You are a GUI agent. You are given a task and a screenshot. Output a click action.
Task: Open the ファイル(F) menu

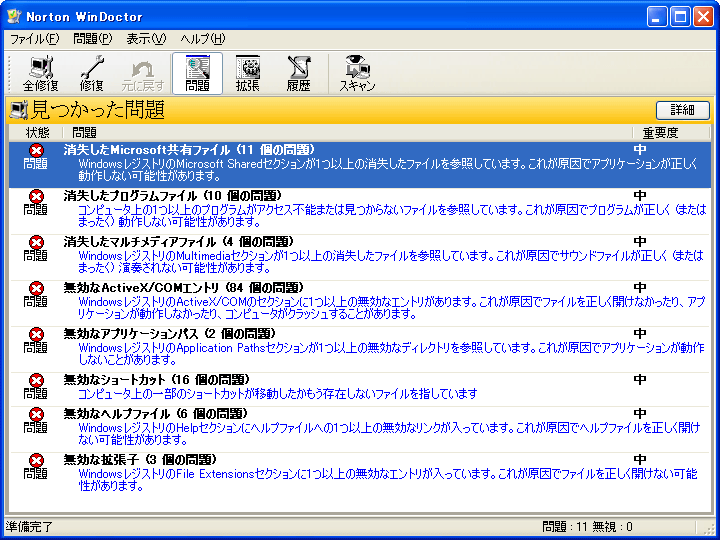[x=35, y=39]
